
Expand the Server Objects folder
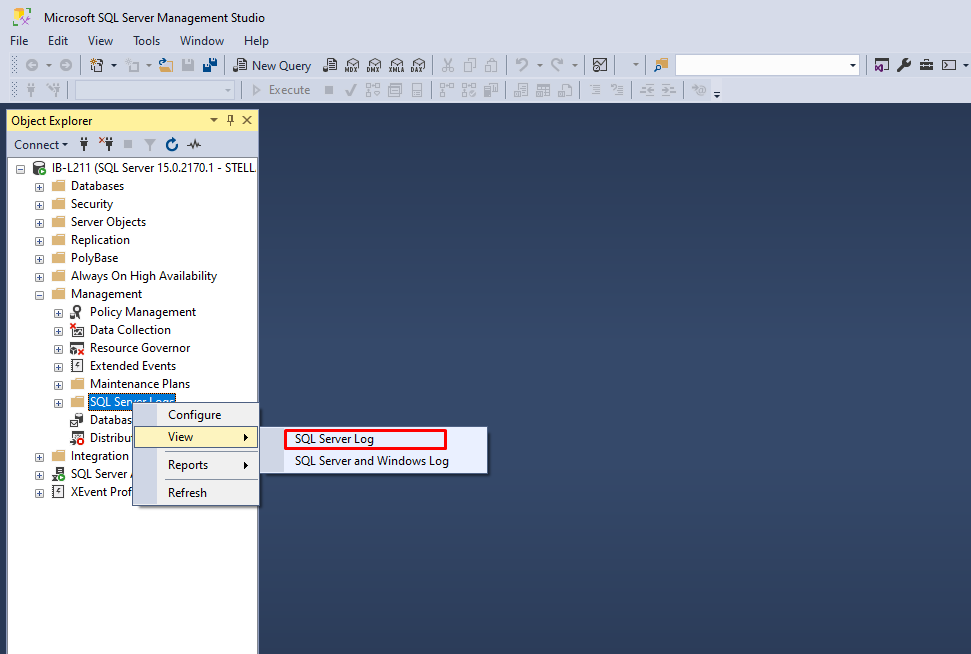coord(40,223)
